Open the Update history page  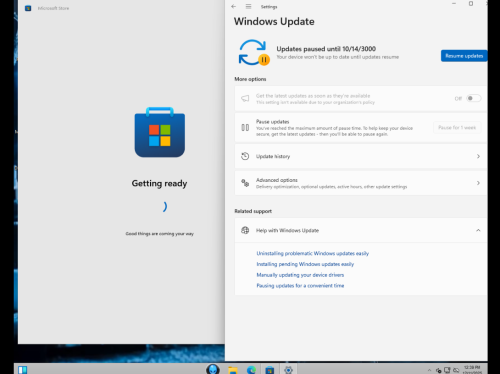361,156
